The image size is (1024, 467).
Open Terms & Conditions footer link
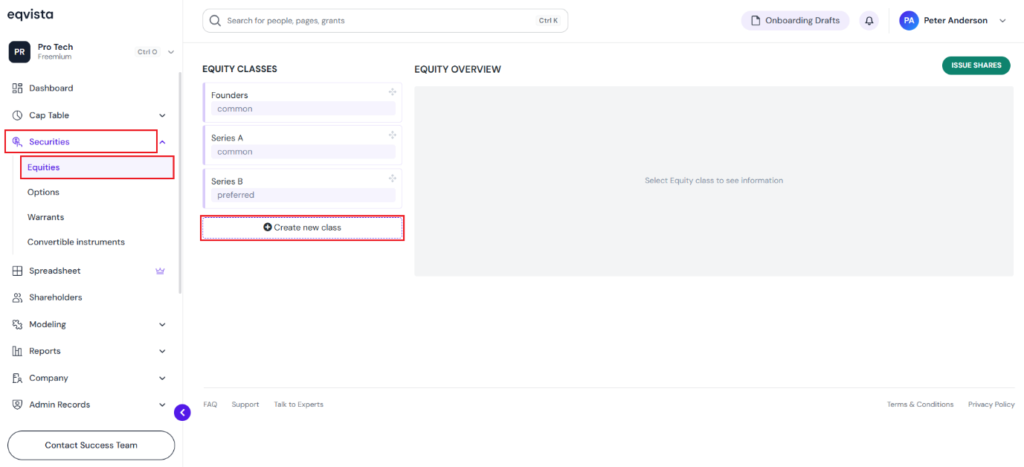(920, 404)
